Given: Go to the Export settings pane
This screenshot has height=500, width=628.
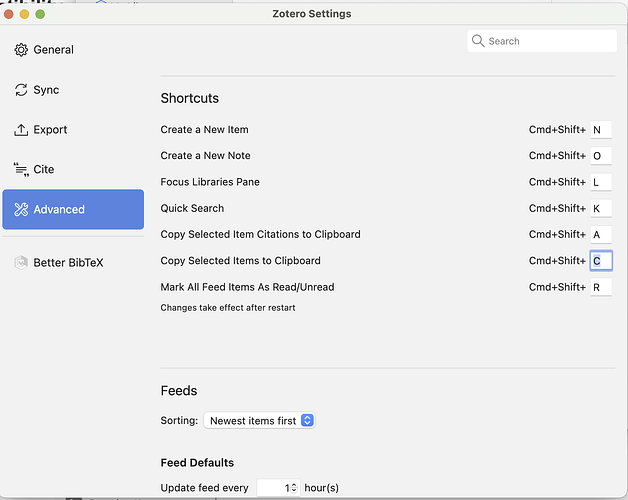Looking at the screenshot, I should (x=73, y=130).
